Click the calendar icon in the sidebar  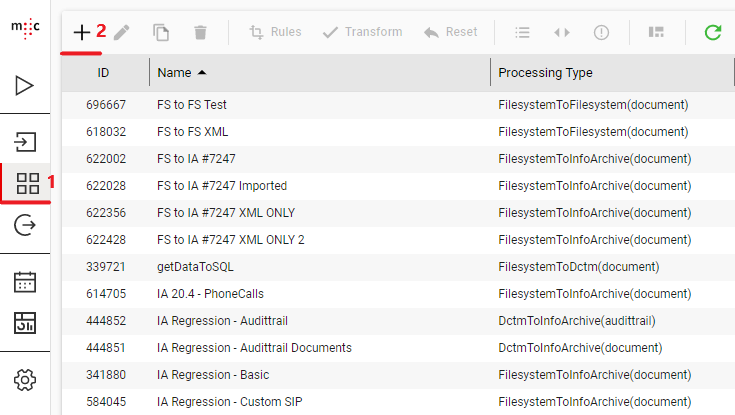[26, 282]
